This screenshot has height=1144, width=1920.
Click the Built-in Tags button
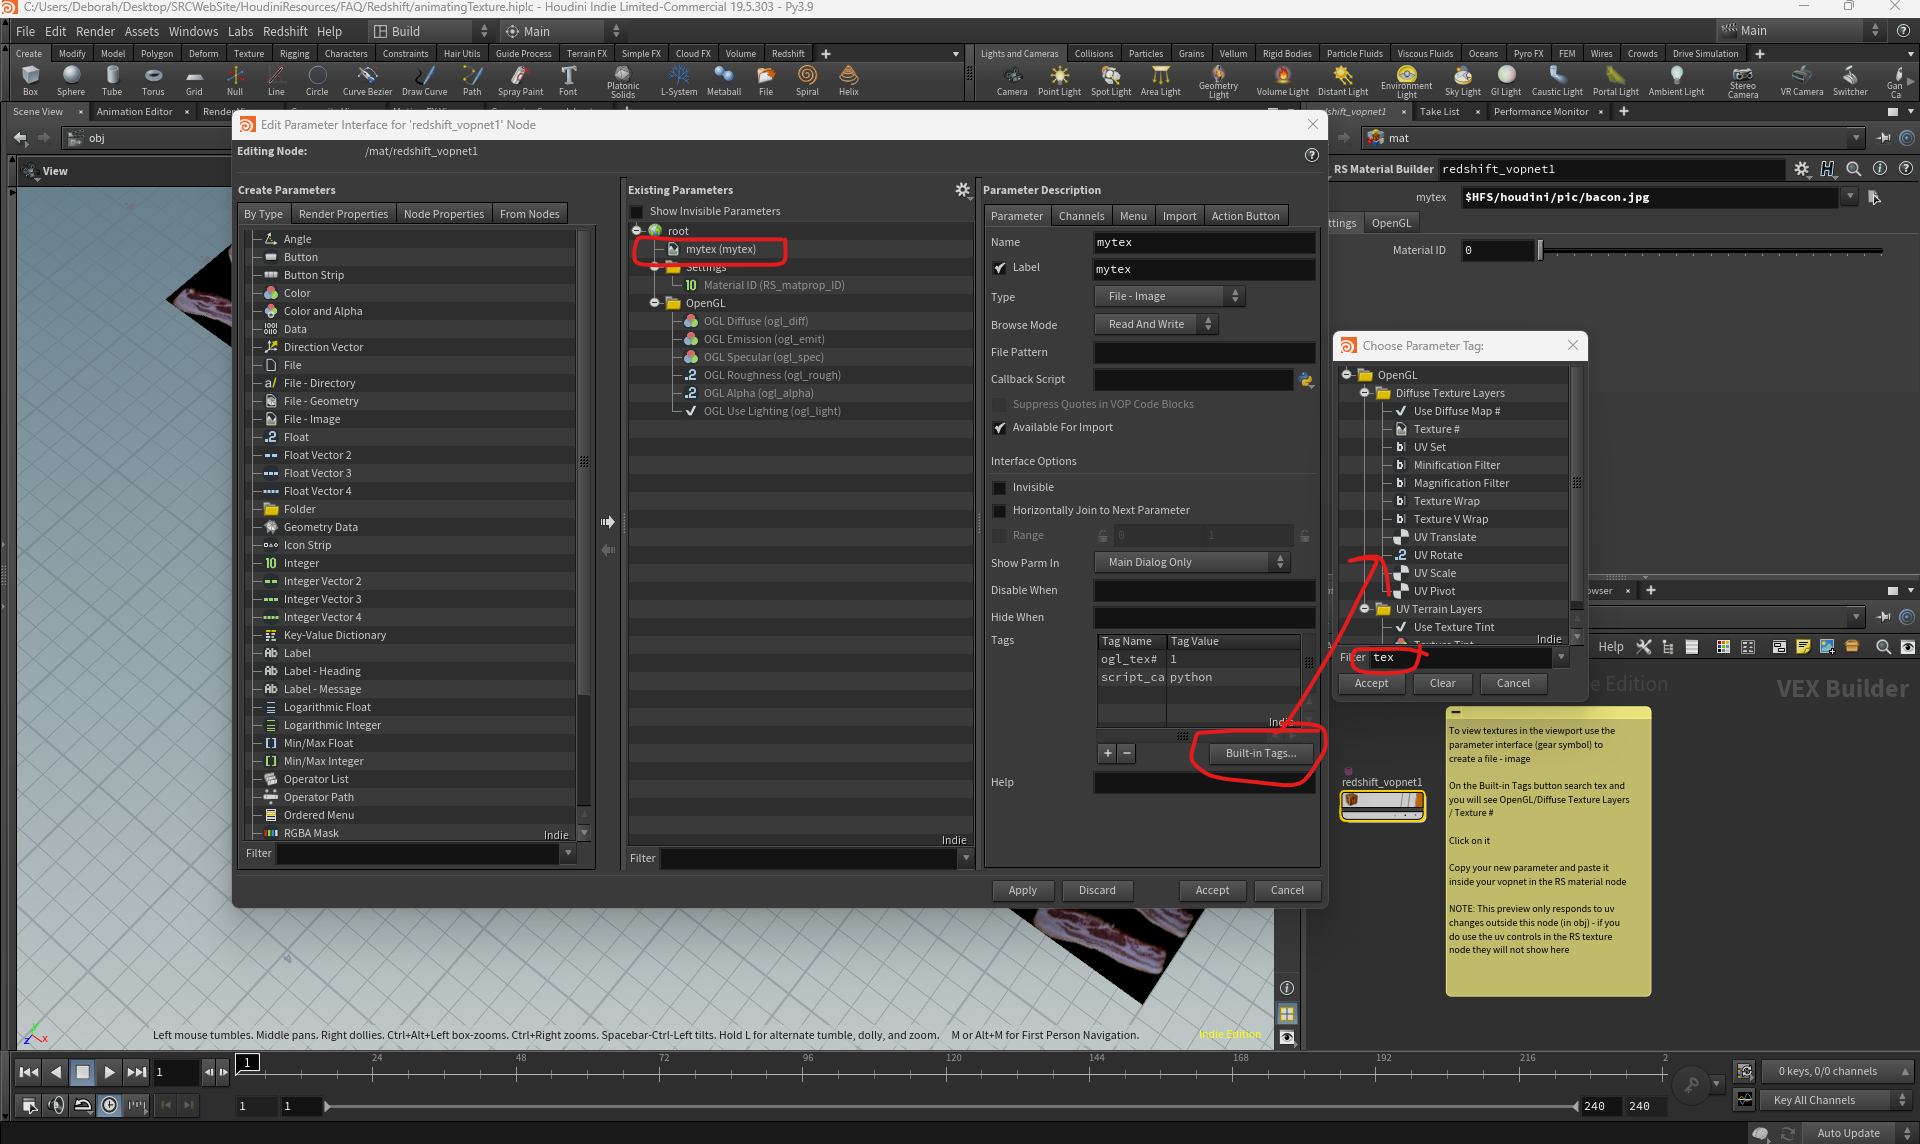tap(1259, 753)
